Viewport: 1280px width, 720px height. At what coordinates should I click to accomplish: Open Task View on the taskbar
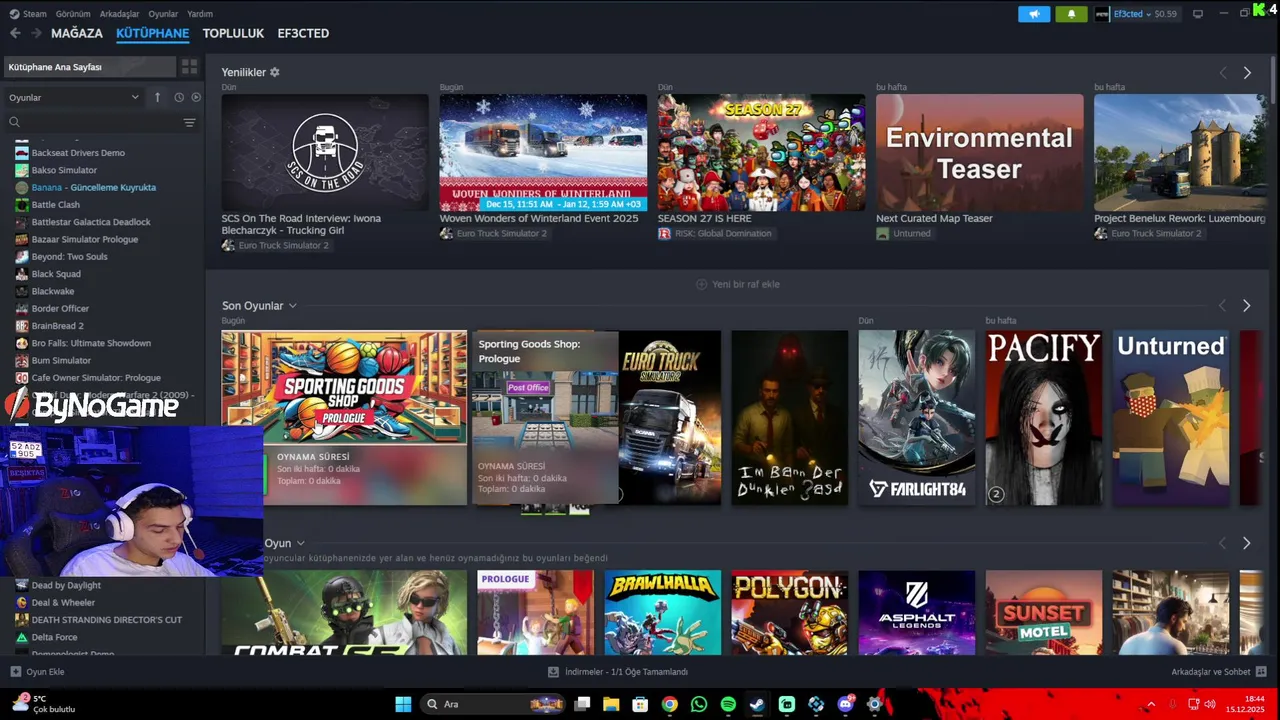[582, 704]
